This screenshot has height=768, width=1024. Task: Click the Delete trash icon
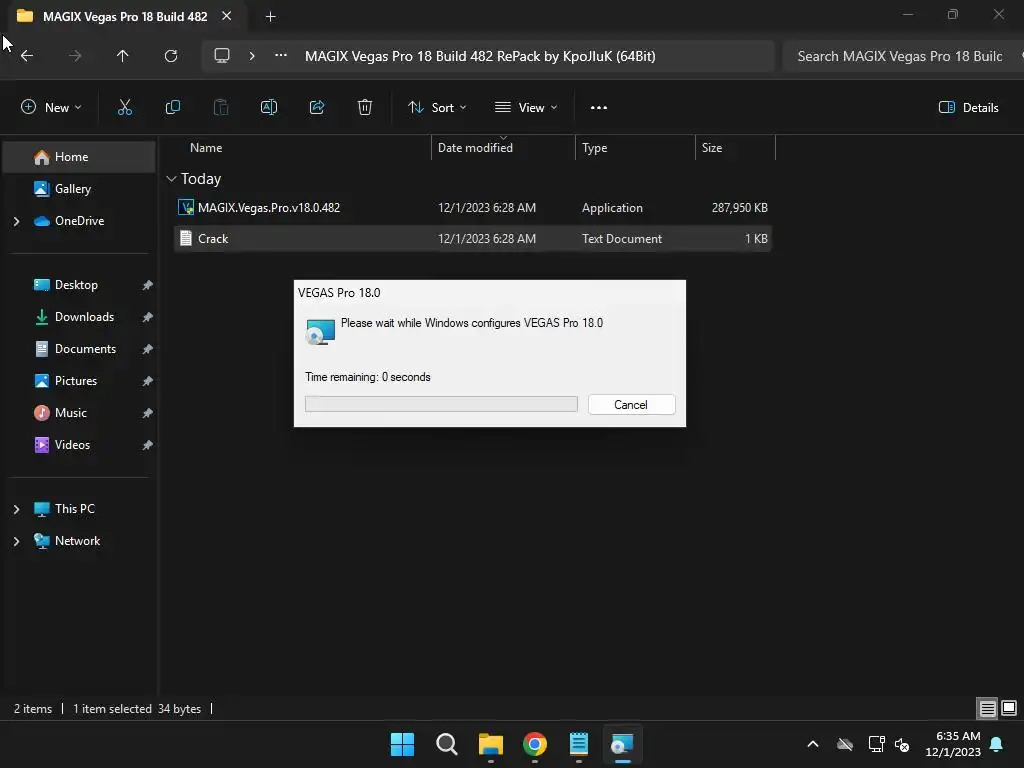365,108
